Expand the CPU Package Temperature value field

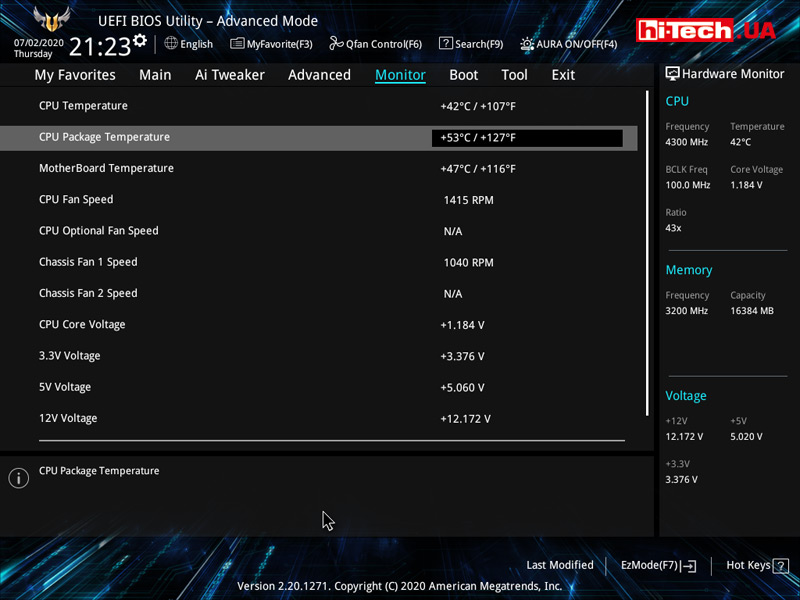coord(527,138)
